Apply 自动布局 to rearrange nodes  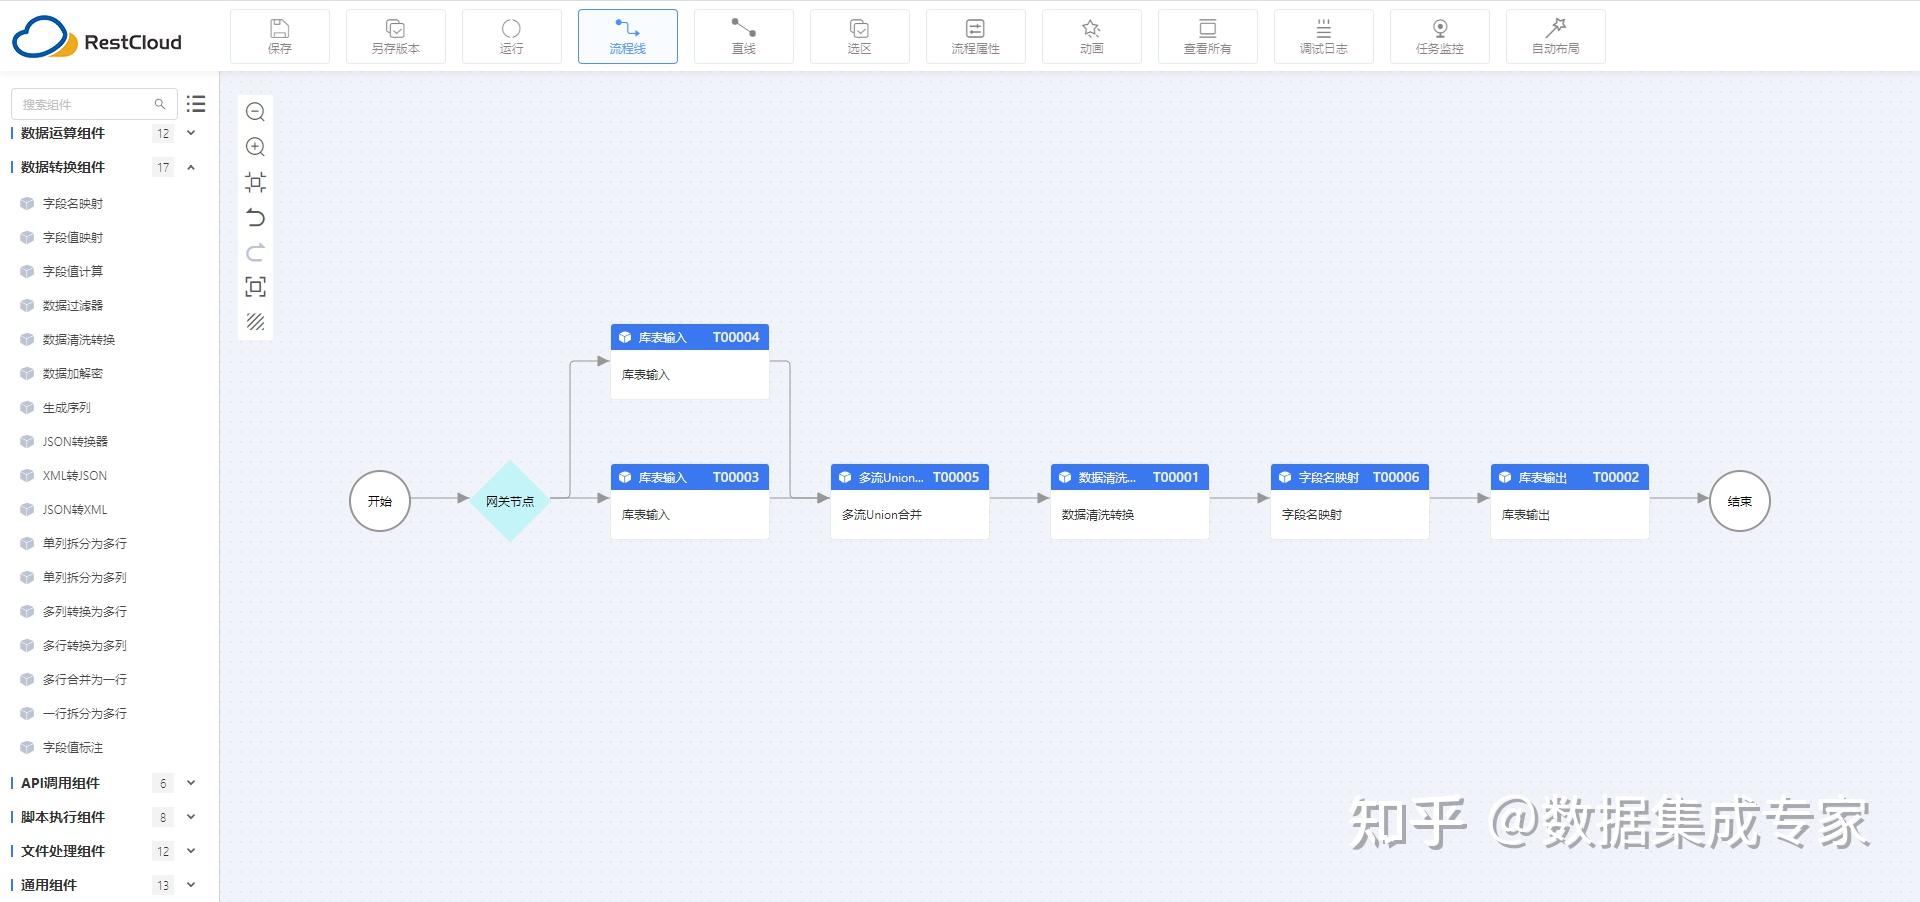click(x=1555, y=36)
